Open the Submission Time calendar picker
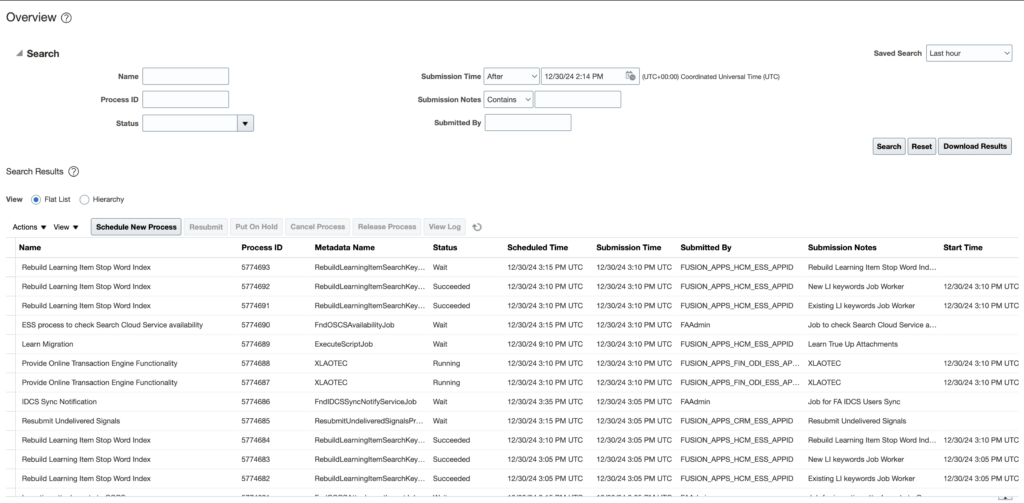 (631, 76)
